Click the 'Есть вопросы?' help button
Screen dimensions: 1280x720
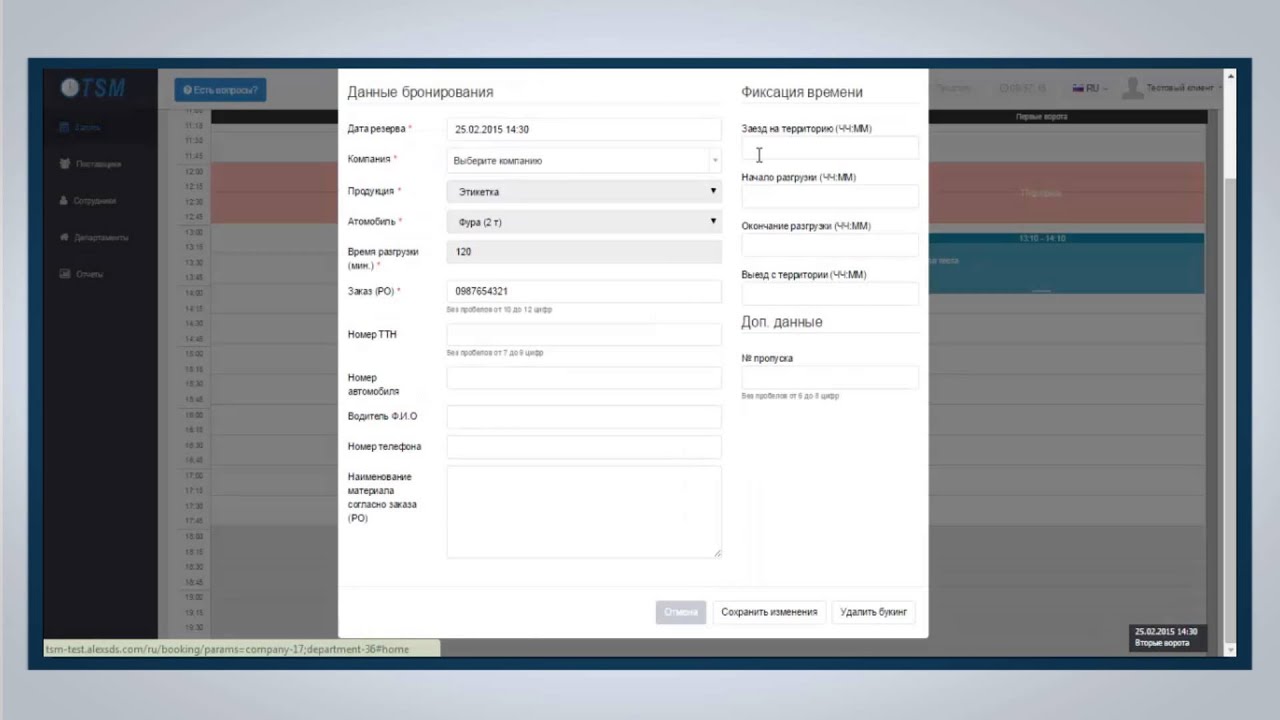pyautogui.click(x=220, y=90)
